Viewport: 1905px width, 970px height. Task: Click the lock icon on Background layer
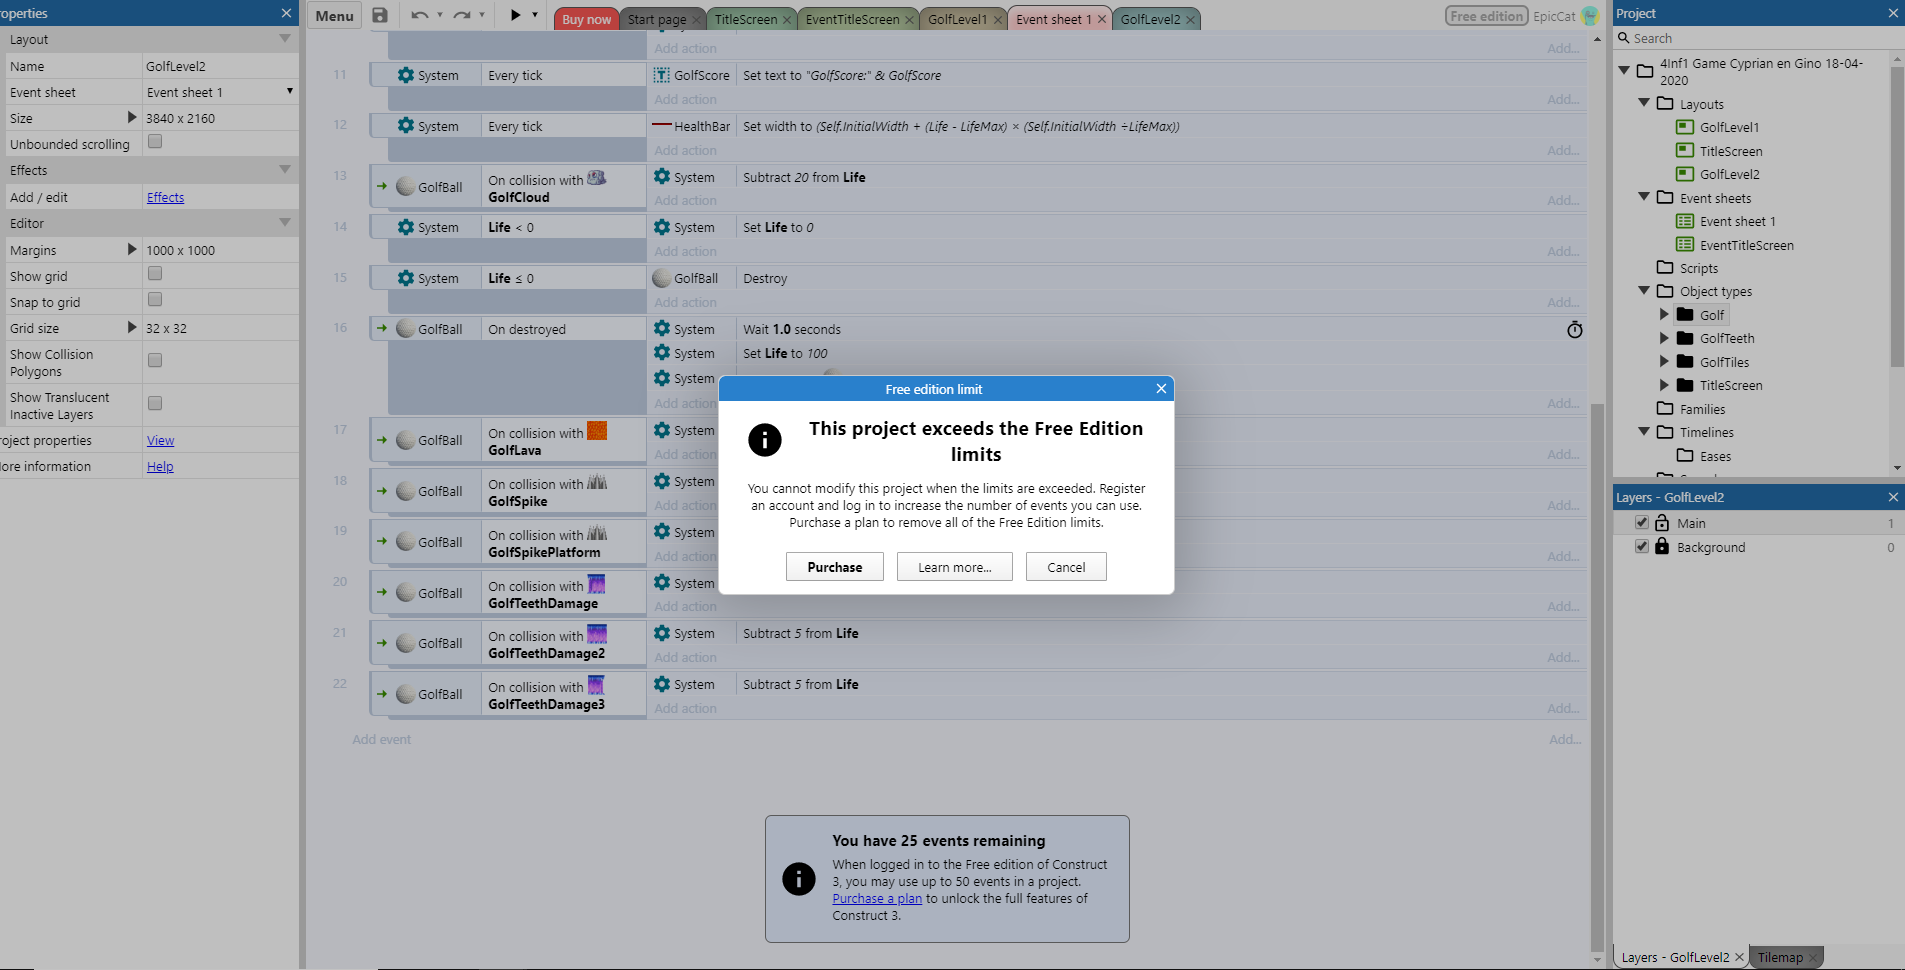pyautogui.click(x=1662, y=547)
